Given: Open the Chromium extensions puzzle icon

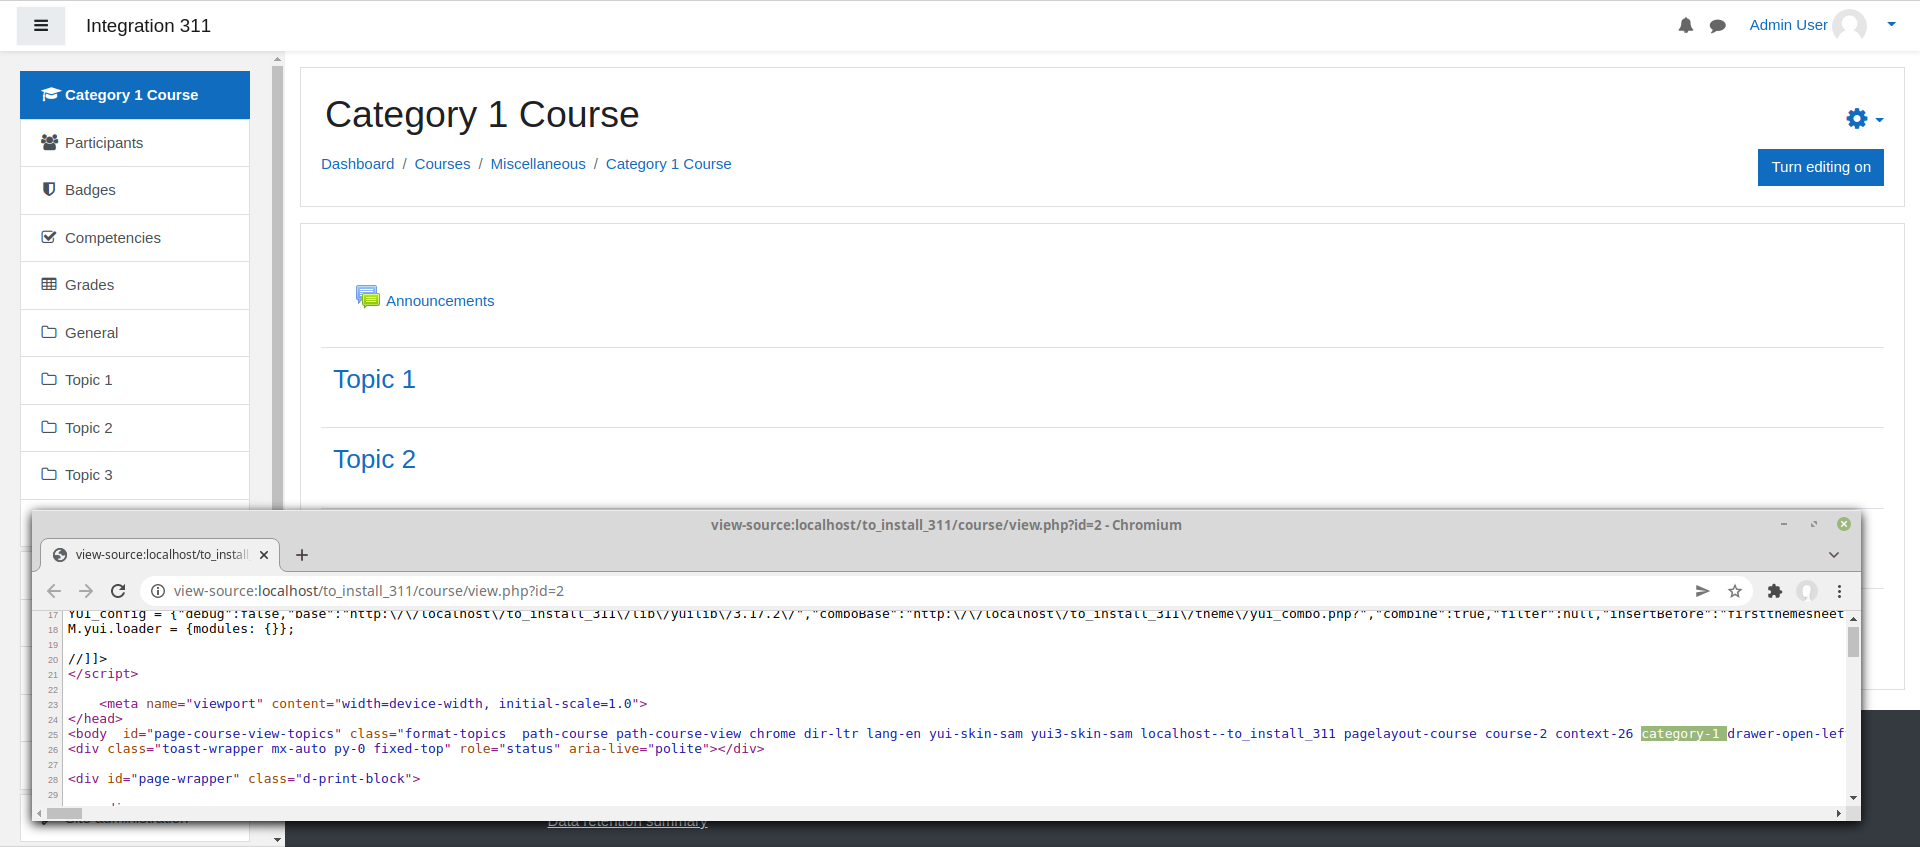Looking at the screenshot, I should point(1775,591).
